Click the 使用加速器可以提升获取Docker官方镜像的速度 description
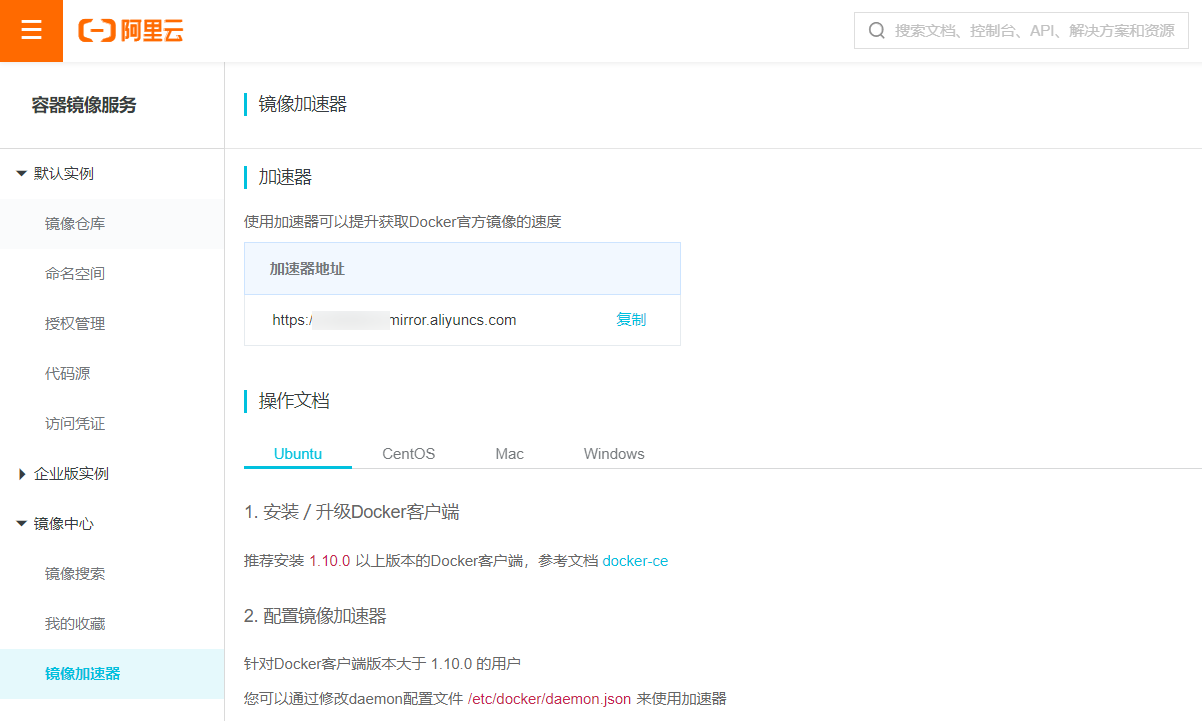Viewport: 1202px width, 721px height. tap(403, 222)
